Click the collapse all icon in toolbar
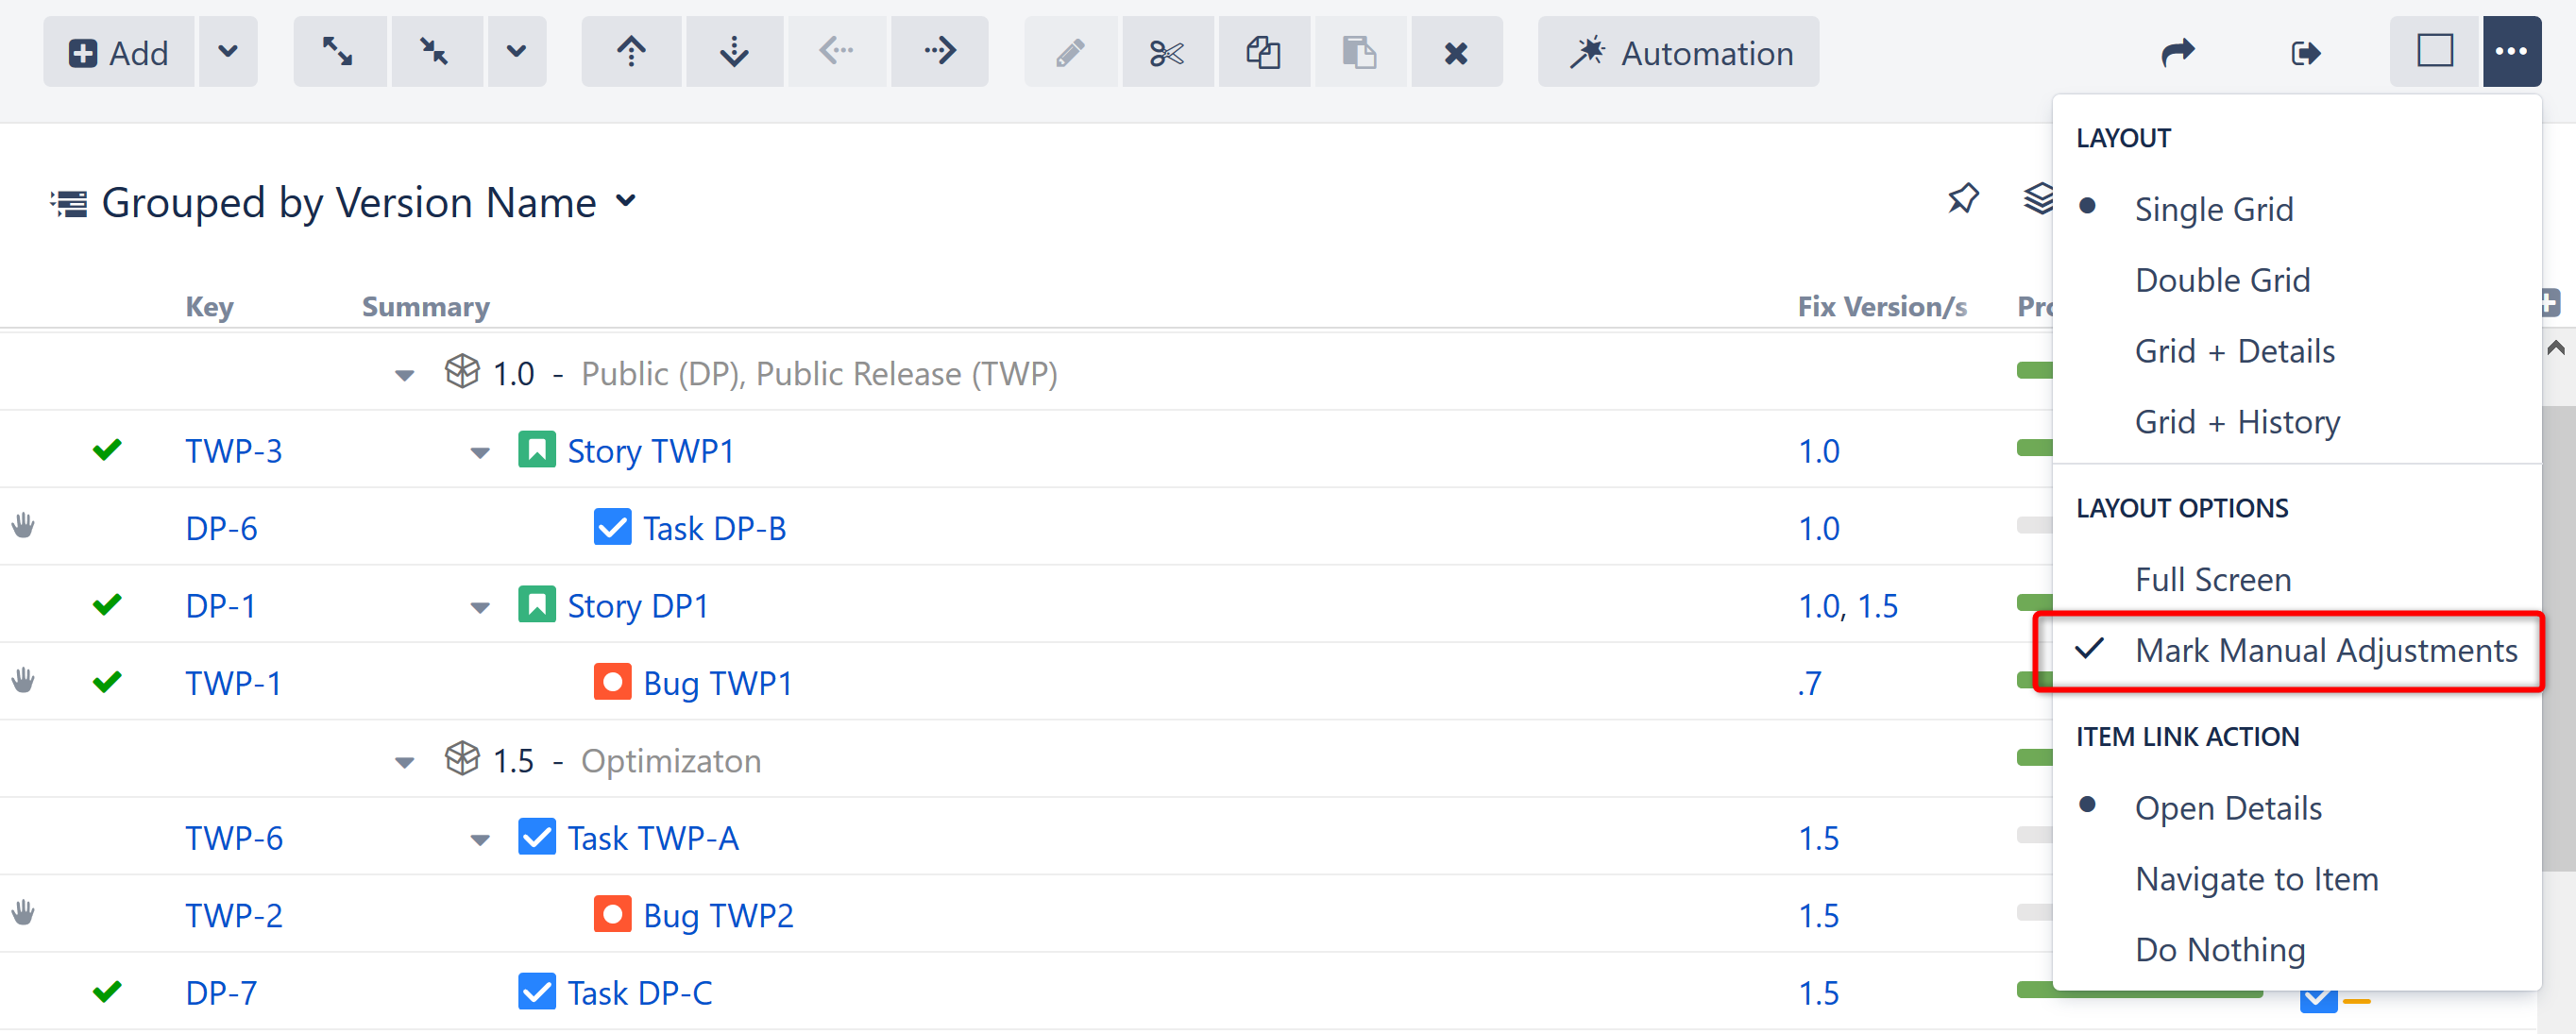The width and height of the screenshot is (2576, 1034). tap(436, 52)
